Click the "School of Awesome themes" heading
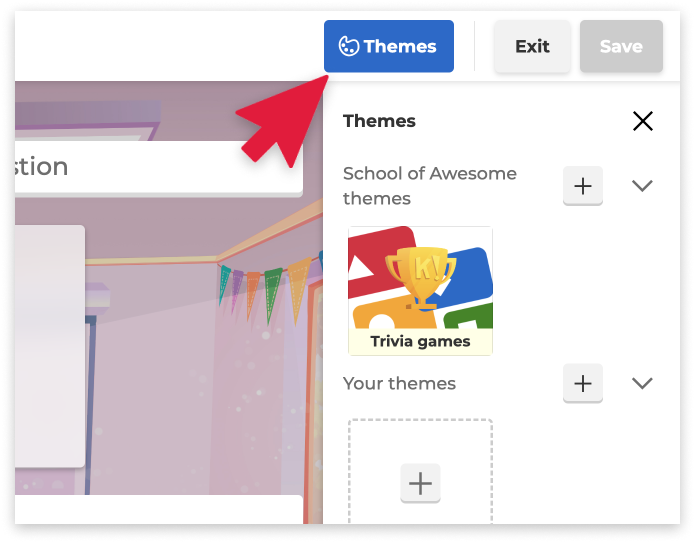Image resolution: width=695 pixels, height=543 pixels. tap(430, 186)
